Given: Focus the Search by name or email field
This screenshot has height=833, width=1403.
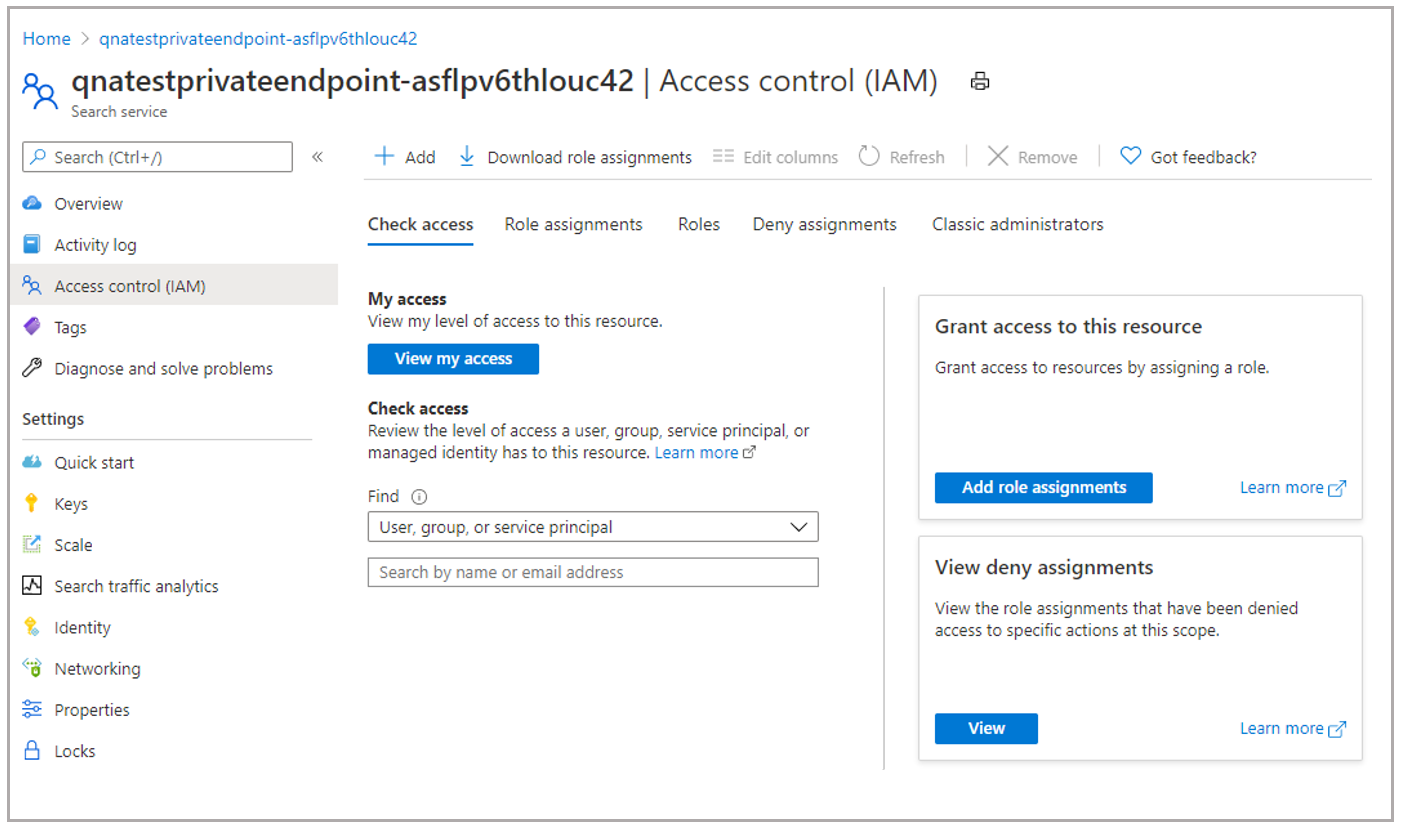Looking at the screenshot, I should pyautogui.click(x=593, y=572).
